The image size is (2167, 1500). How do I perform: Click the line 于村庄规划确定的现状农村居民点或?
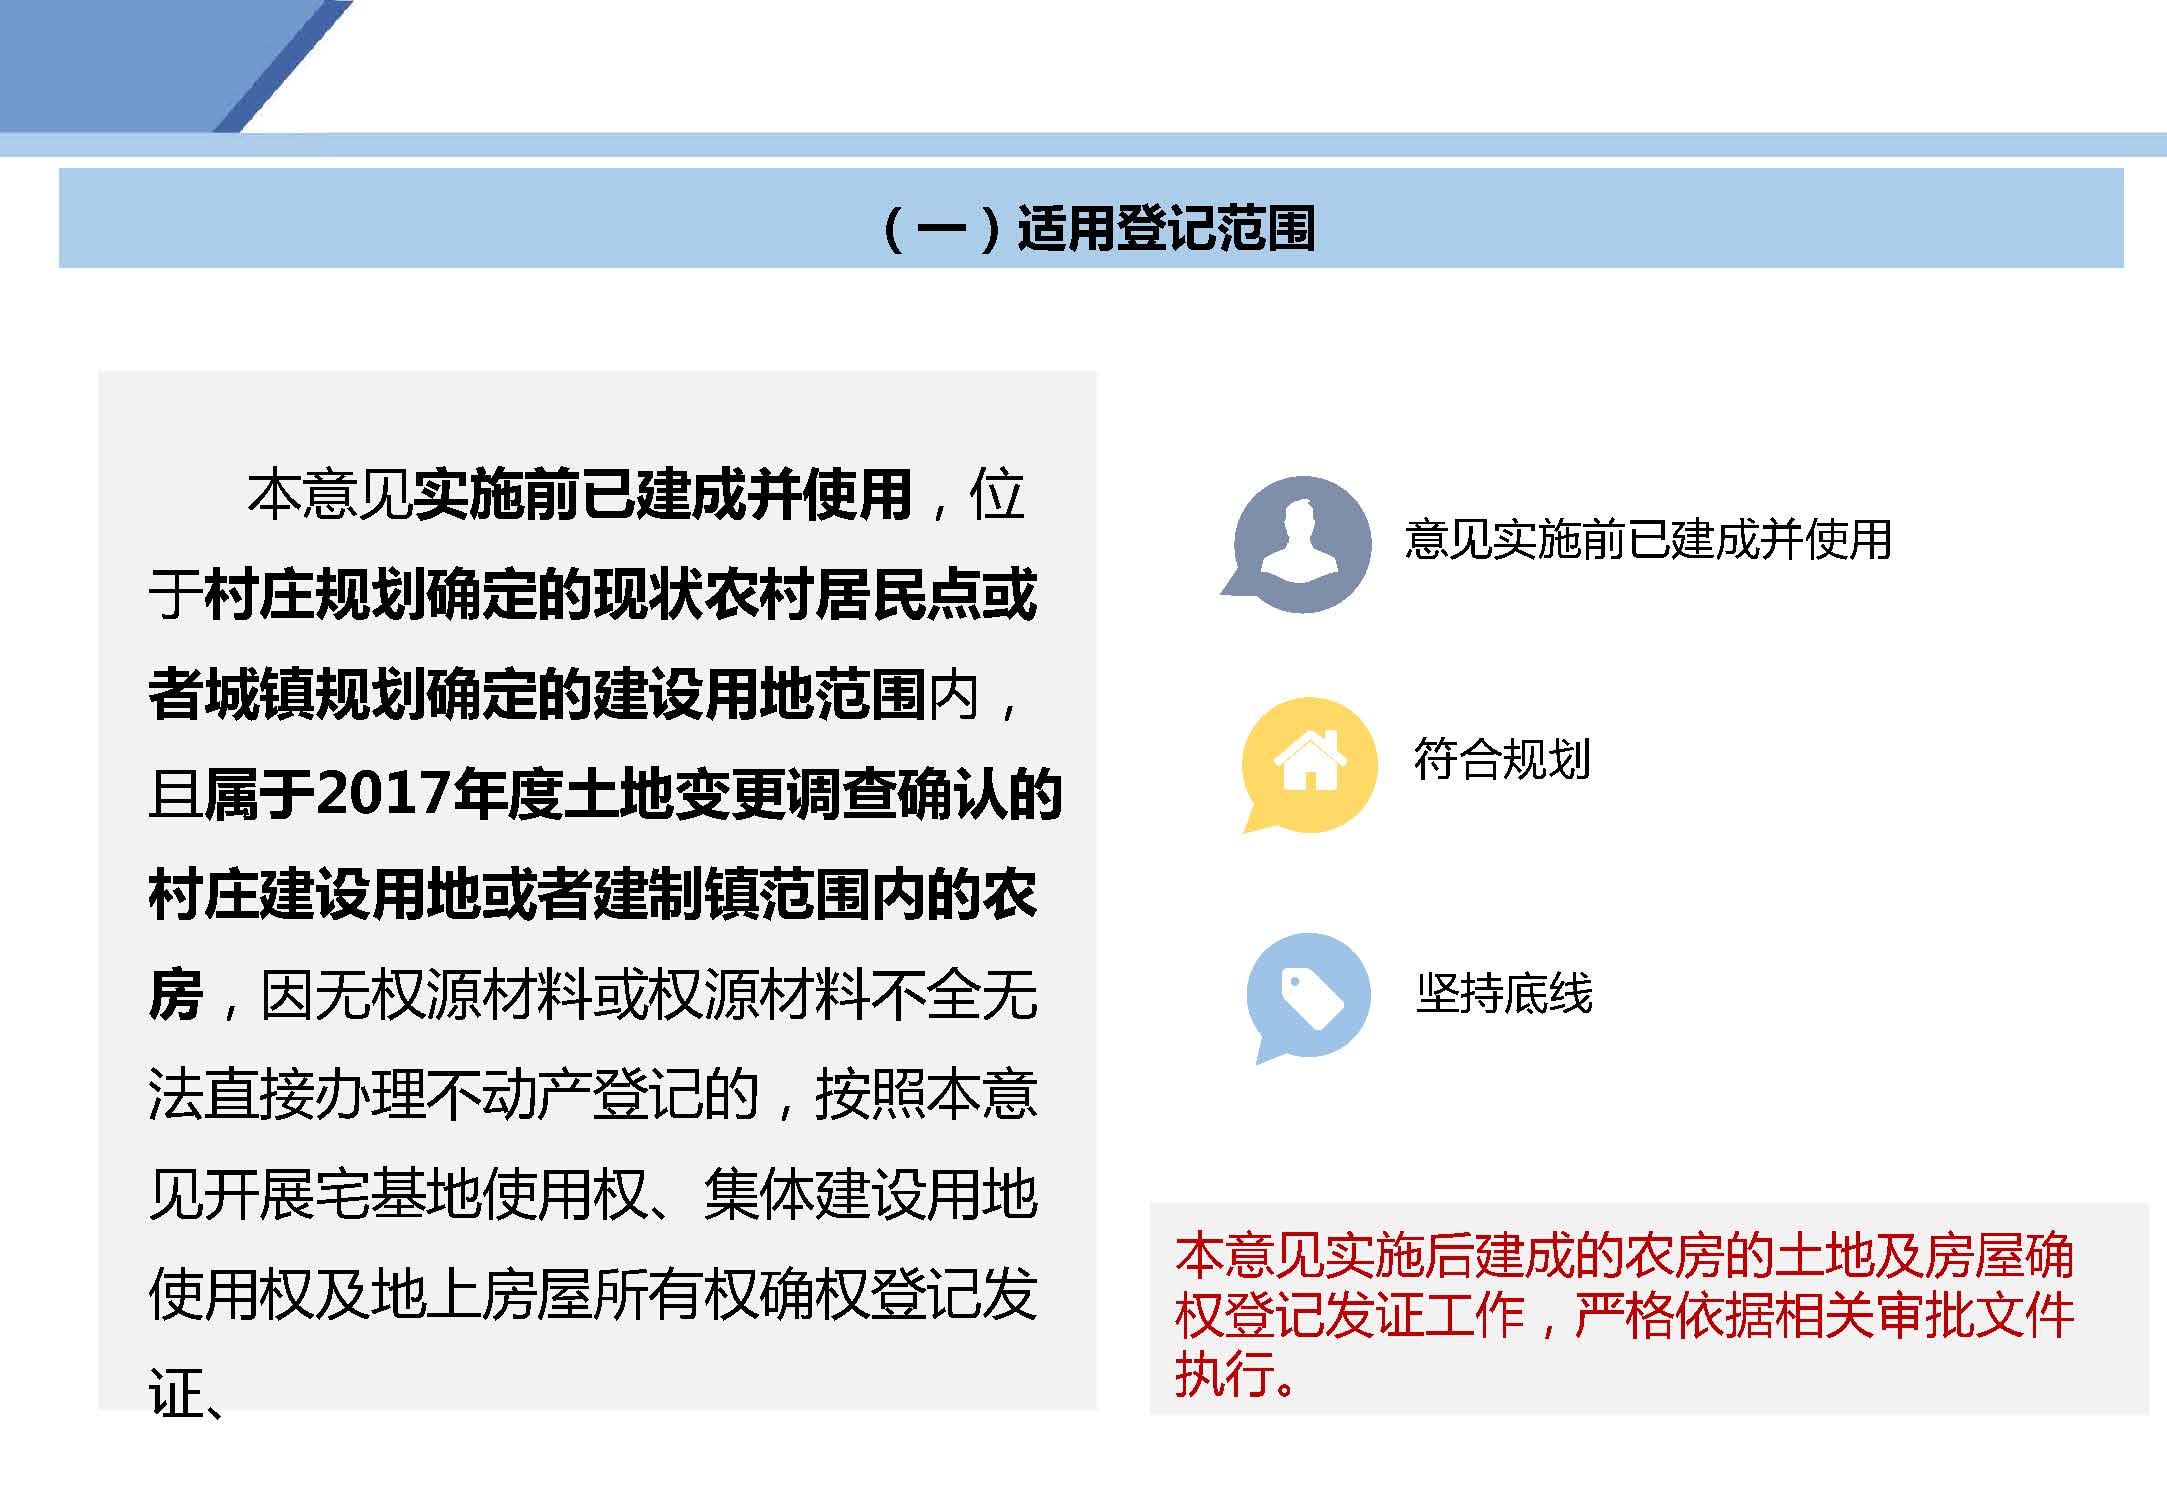(x=593, y=594)
